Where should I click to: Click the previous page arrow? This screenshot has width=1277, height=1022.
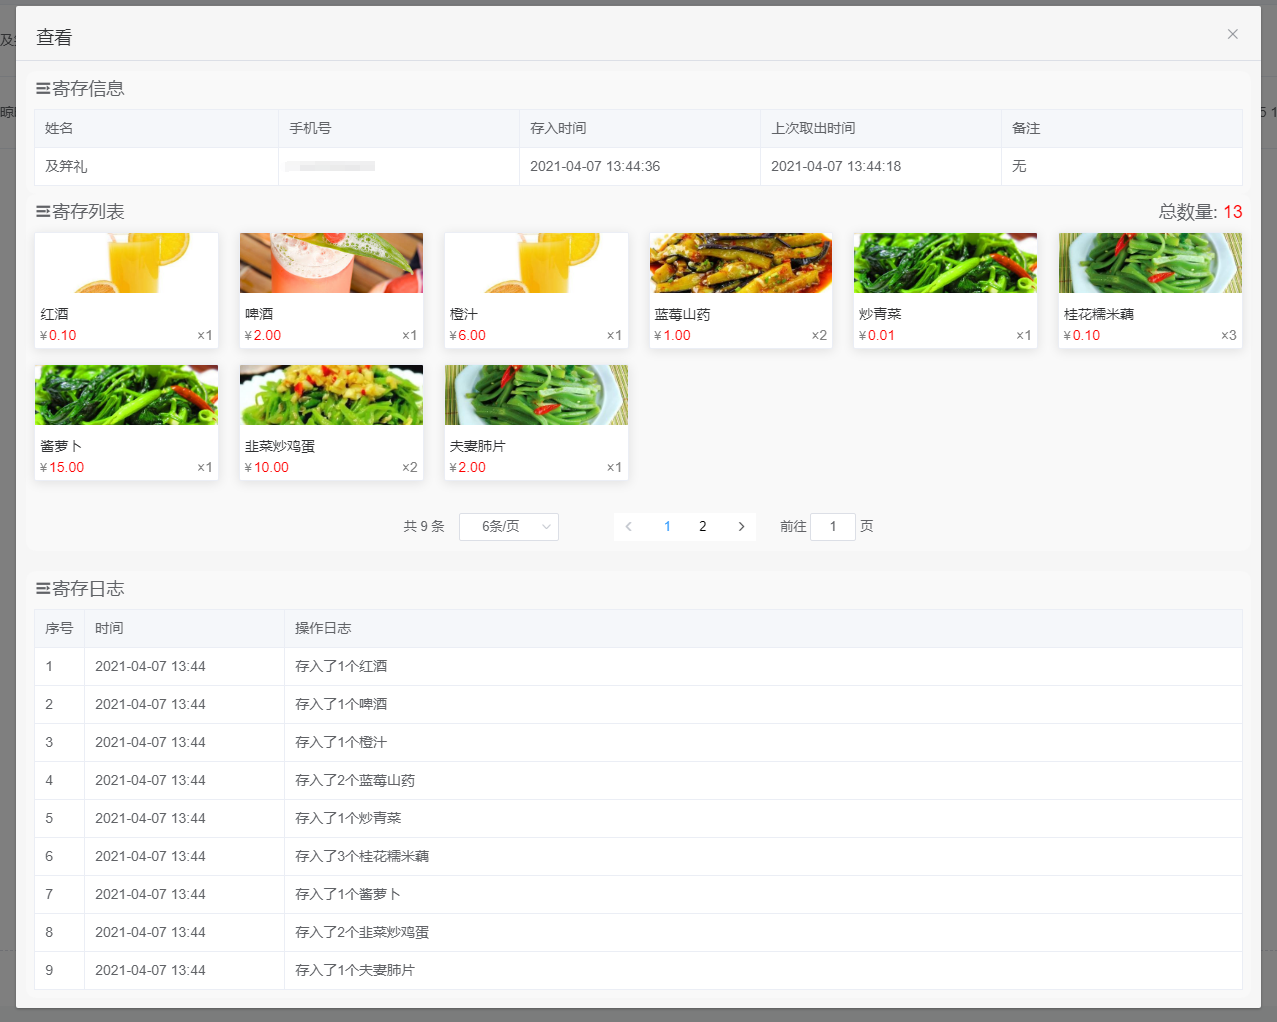pyautogui.click(x=628, y=527)
